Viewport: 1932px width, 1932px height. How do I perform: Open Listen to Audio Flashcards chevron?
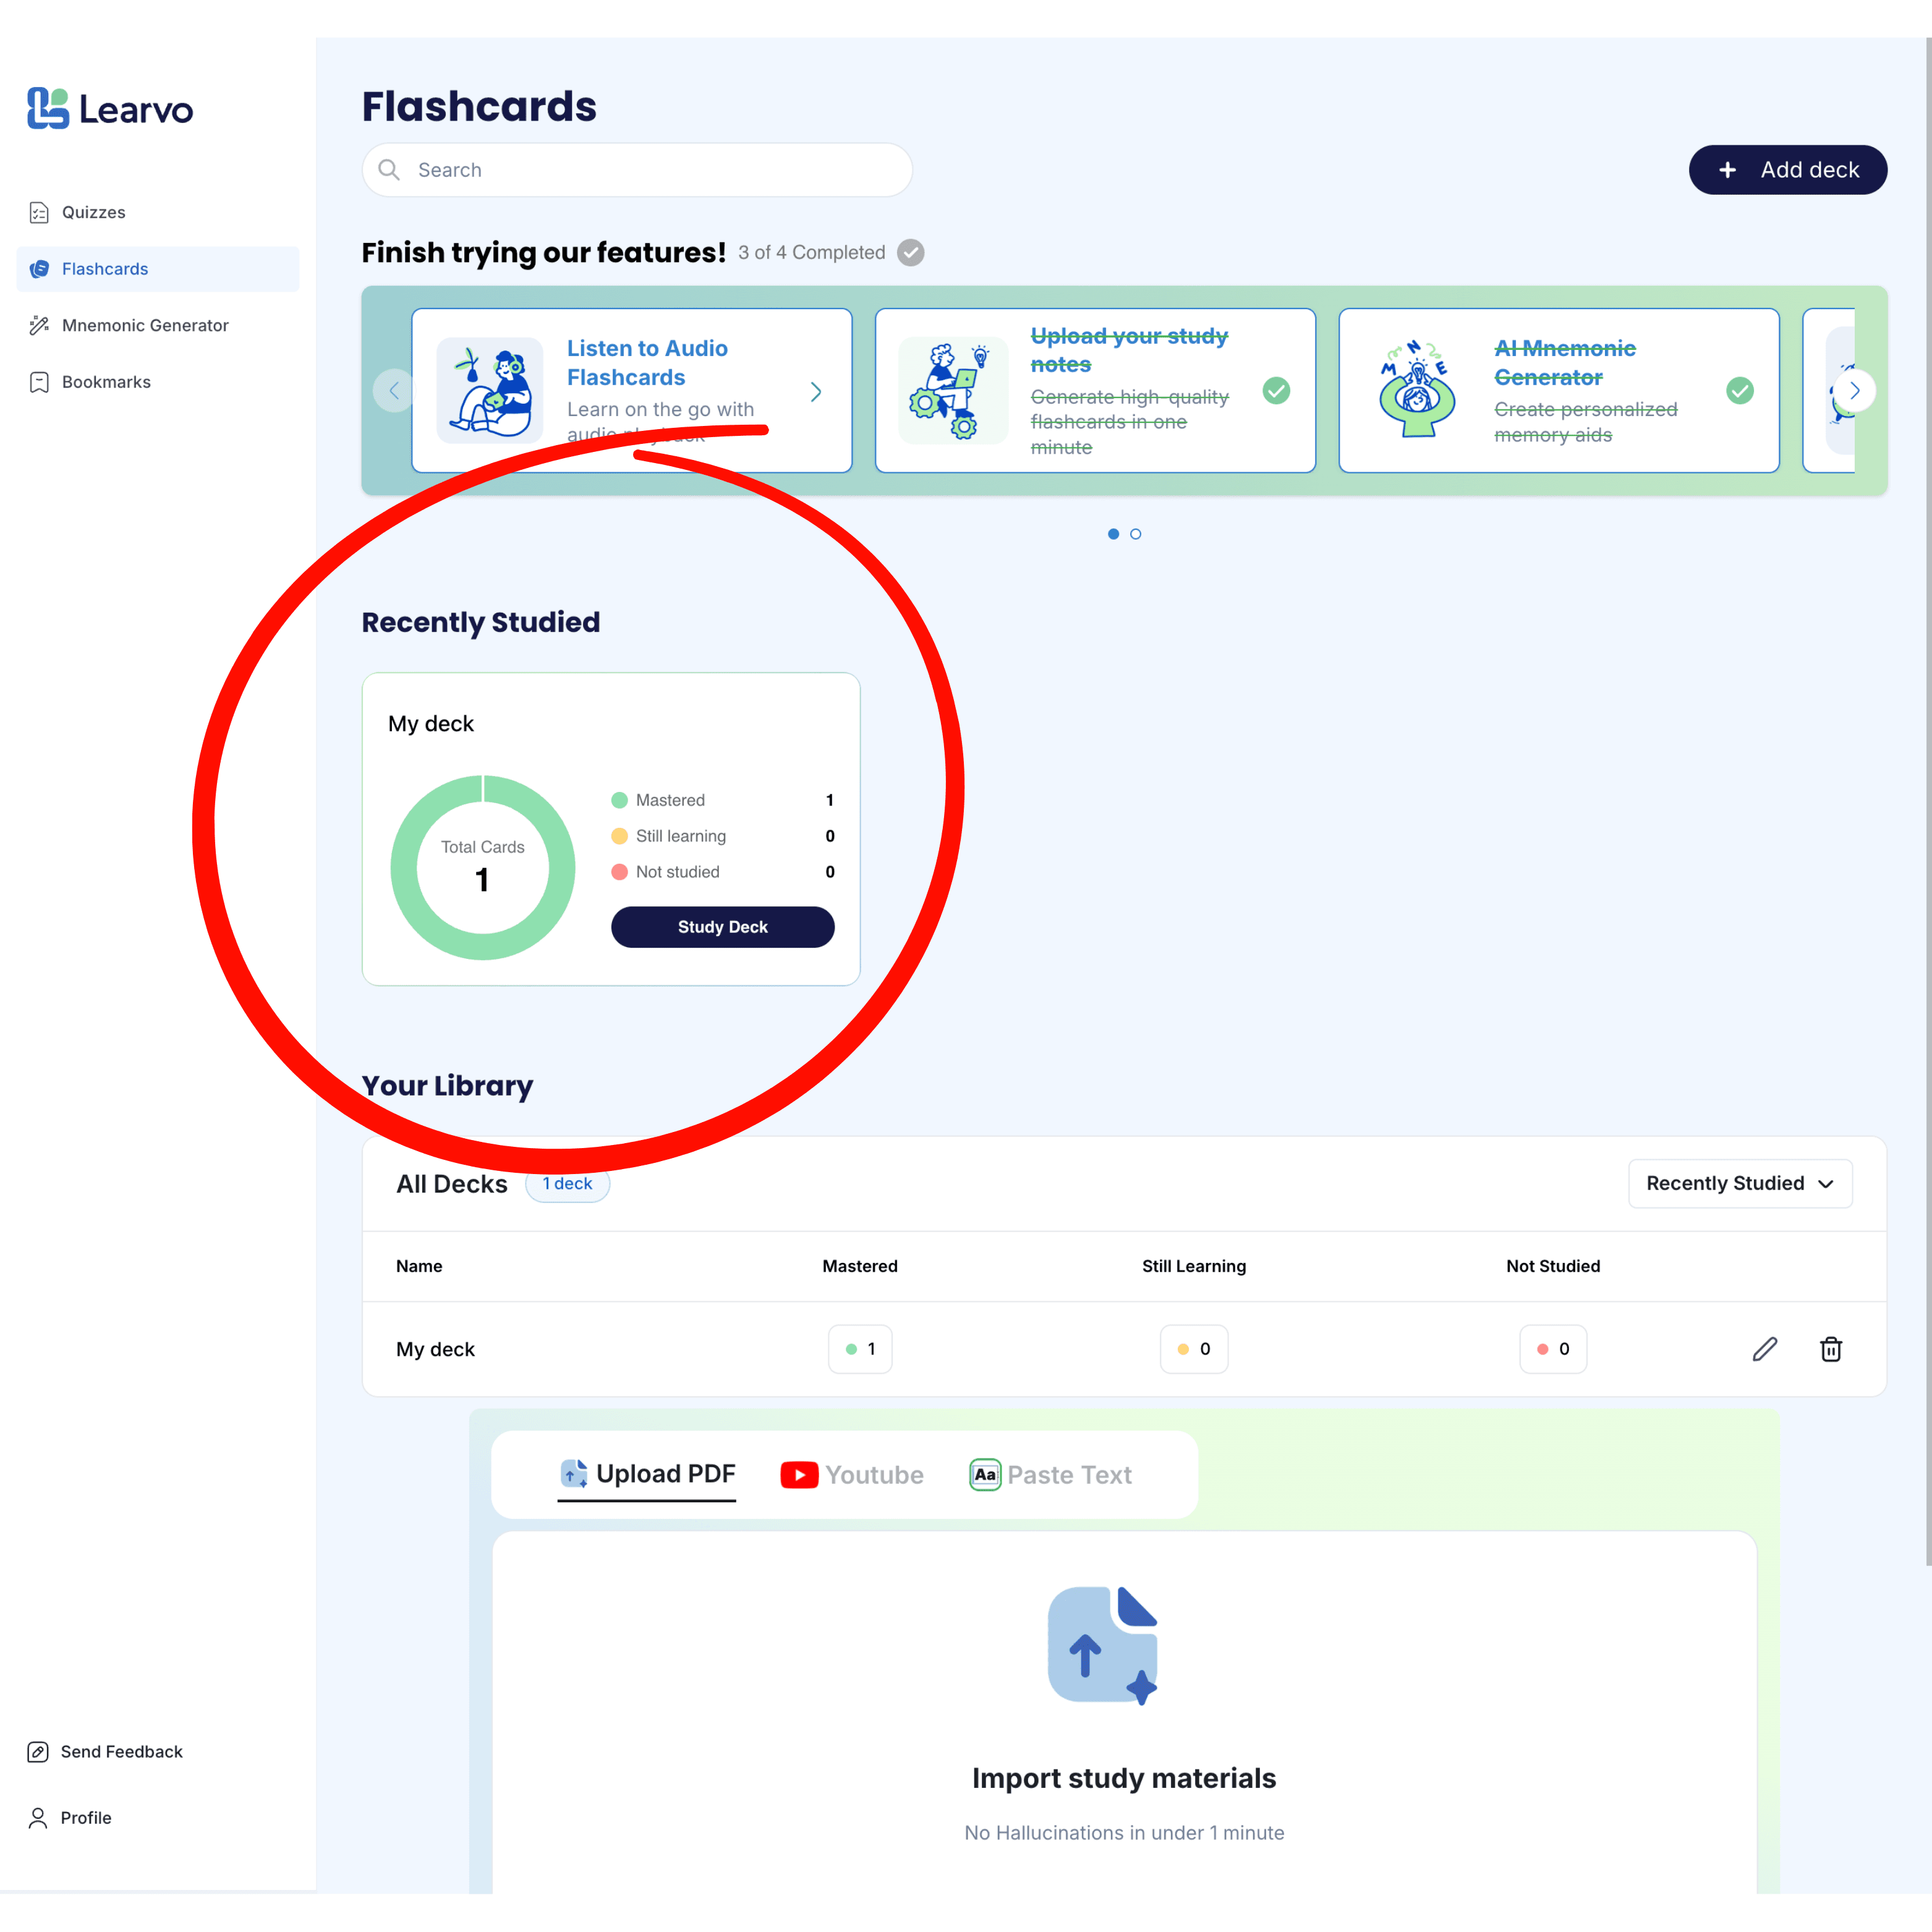(x=815, y=391)
